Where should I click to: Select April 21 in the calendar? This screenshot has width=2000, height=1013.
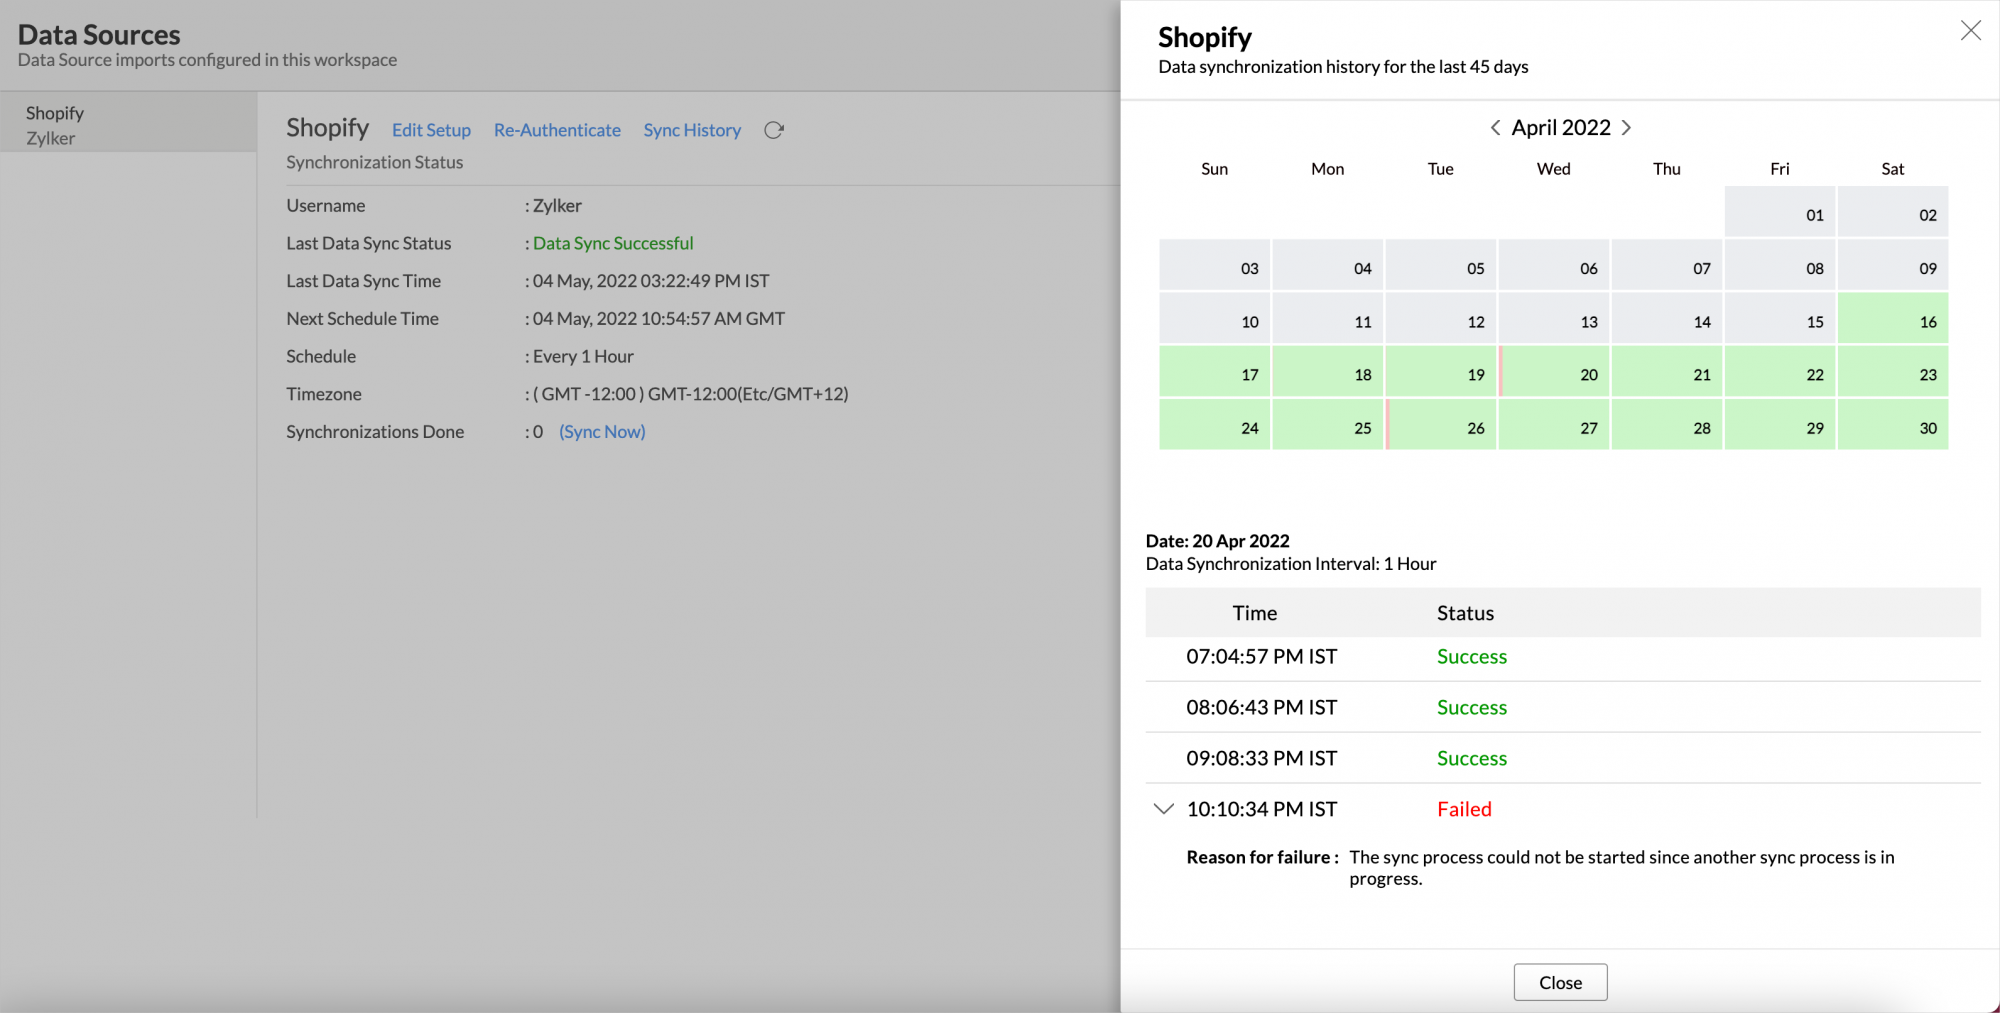(x=1667, y=371)
